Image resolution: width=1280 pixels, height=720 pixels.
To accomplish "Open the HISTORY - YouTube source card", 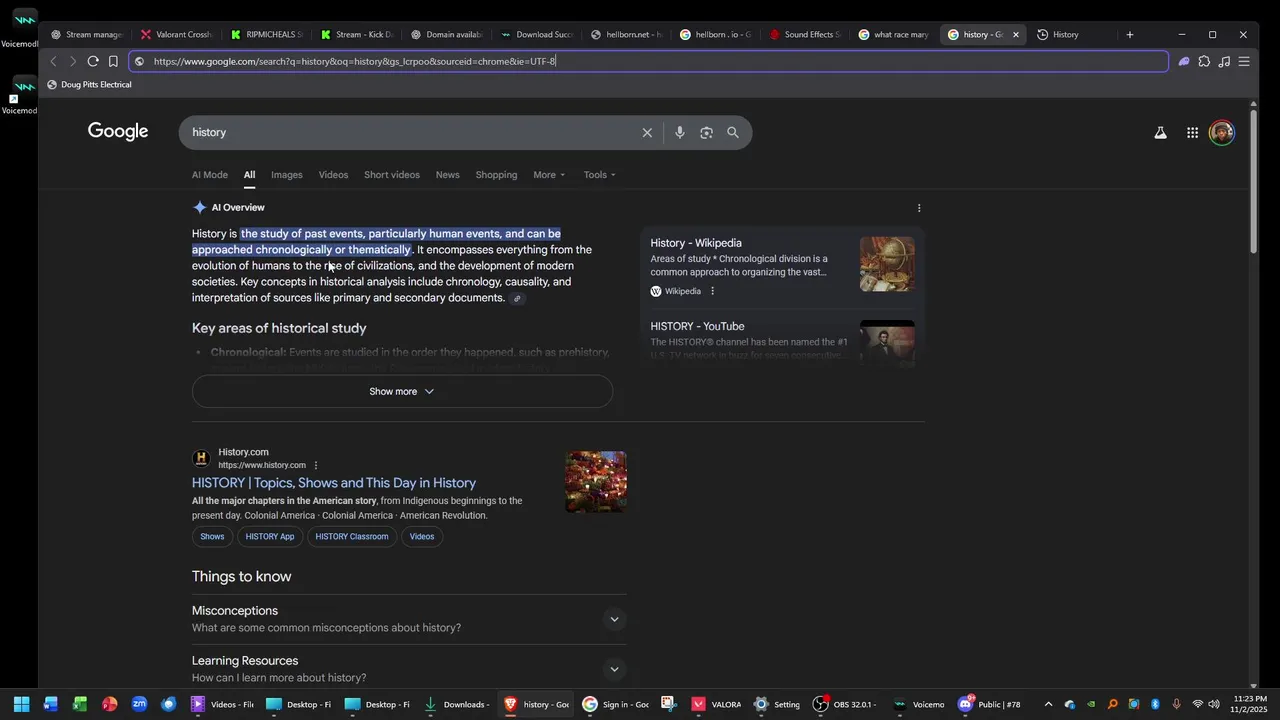I will 782,341.
